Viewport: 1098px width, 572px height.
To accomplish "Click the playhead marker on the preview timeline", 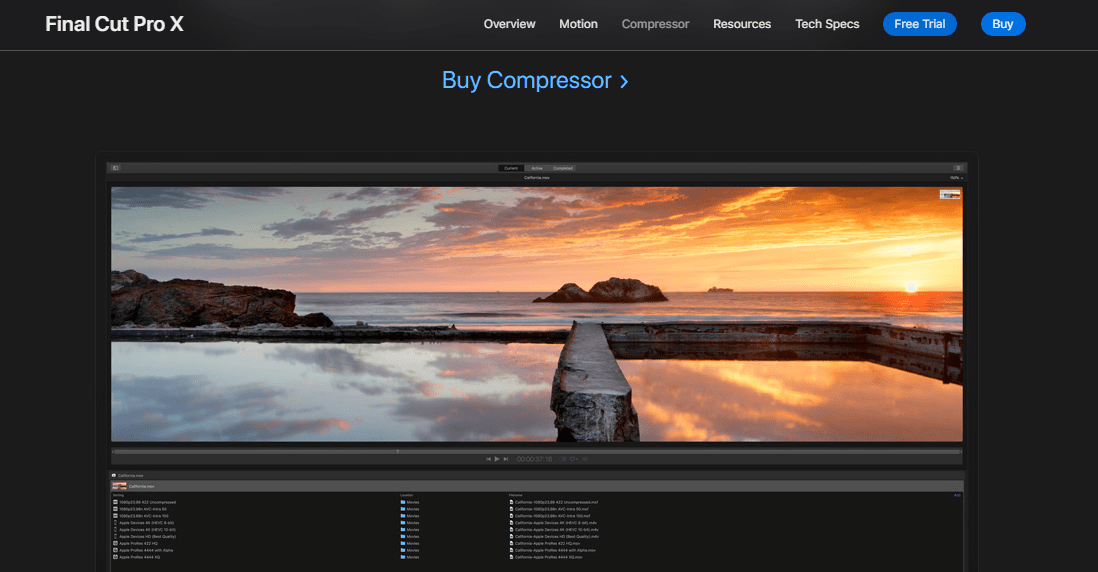I will (x=398, y=452).
